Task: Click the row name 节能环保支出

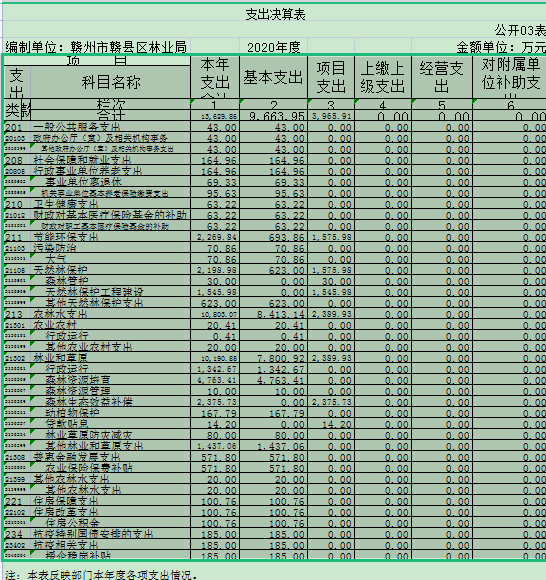Action: (65, 237)
